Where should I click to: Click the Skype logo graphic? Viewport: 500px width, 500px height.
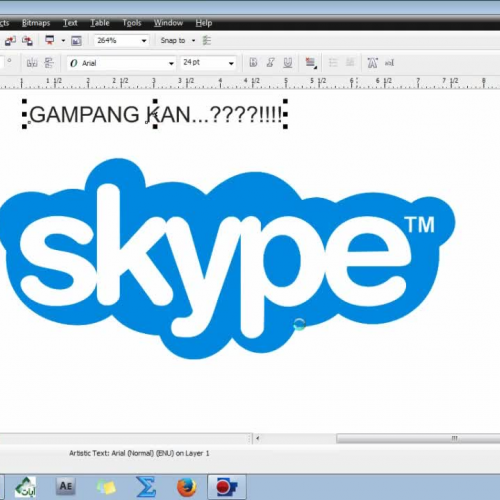point(227,259)
